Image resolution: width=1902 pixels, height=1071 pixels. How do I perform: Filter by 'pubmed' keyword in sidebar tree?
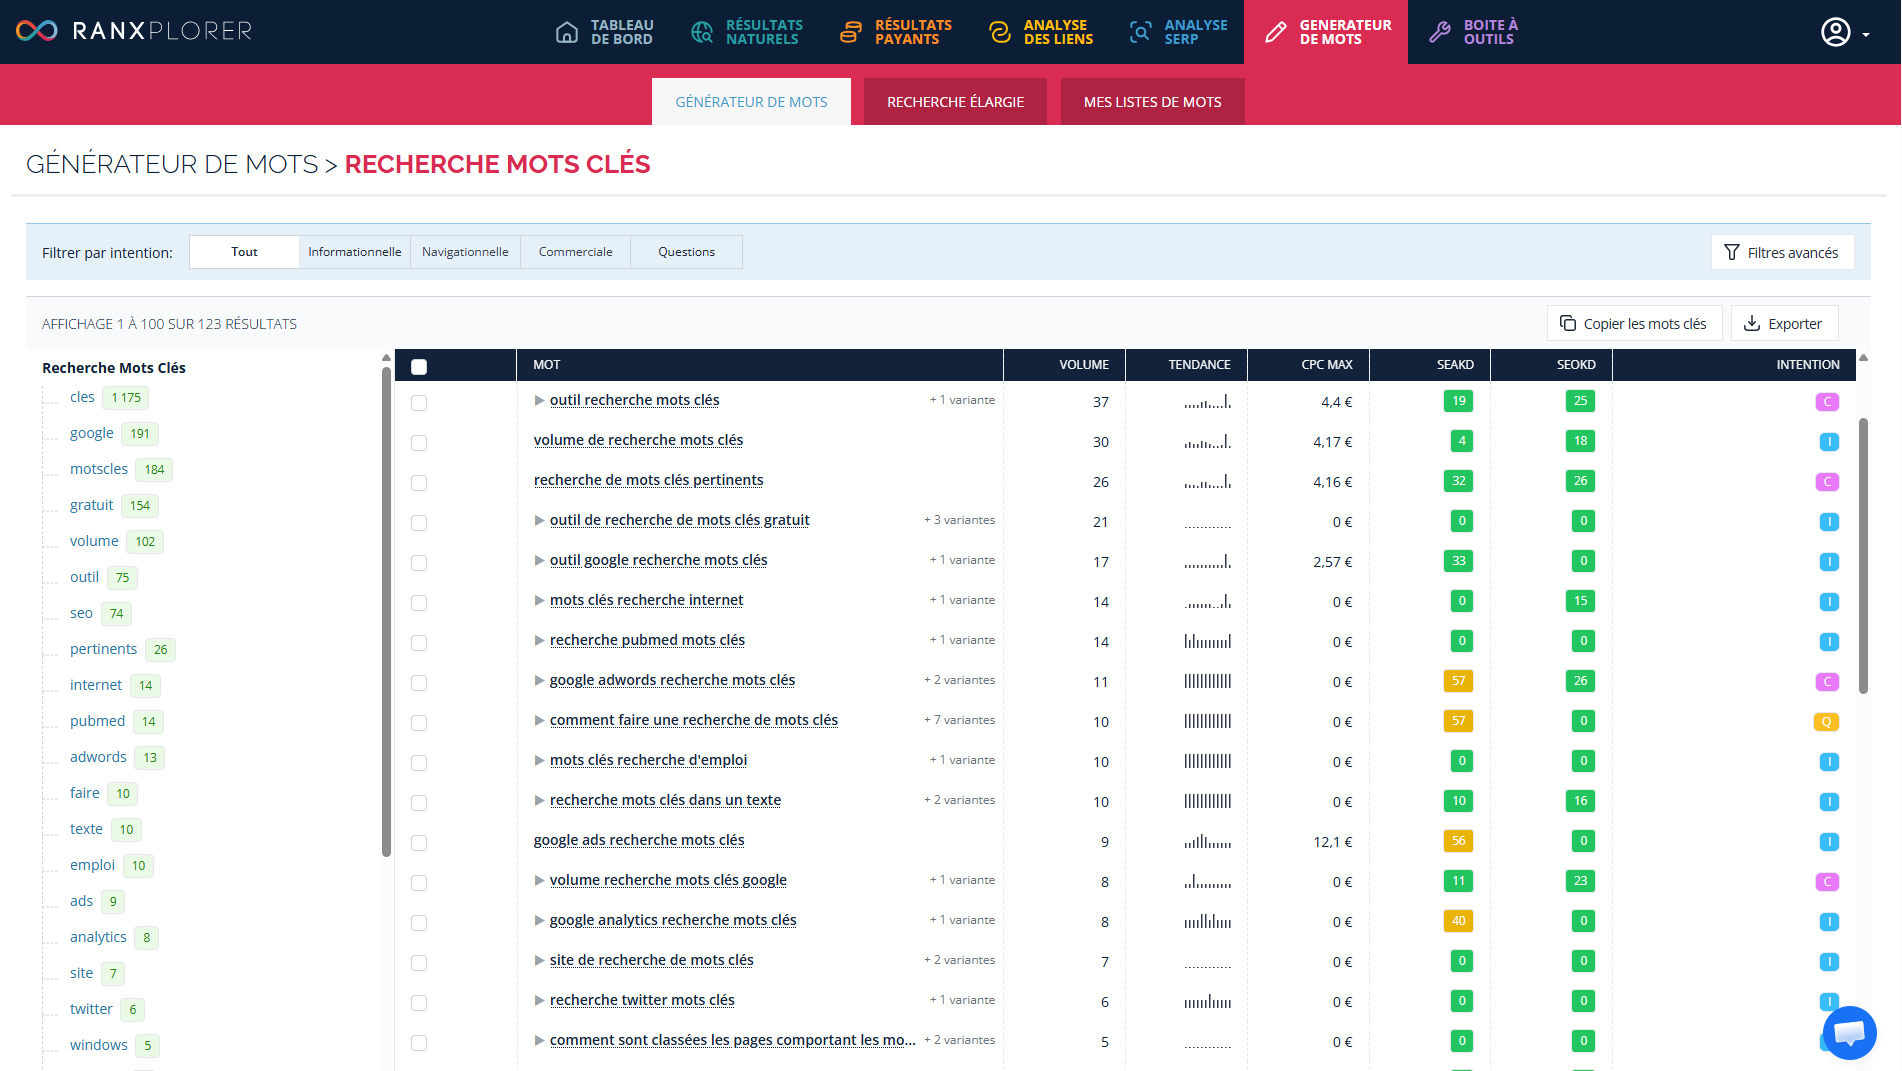point(97,721)
